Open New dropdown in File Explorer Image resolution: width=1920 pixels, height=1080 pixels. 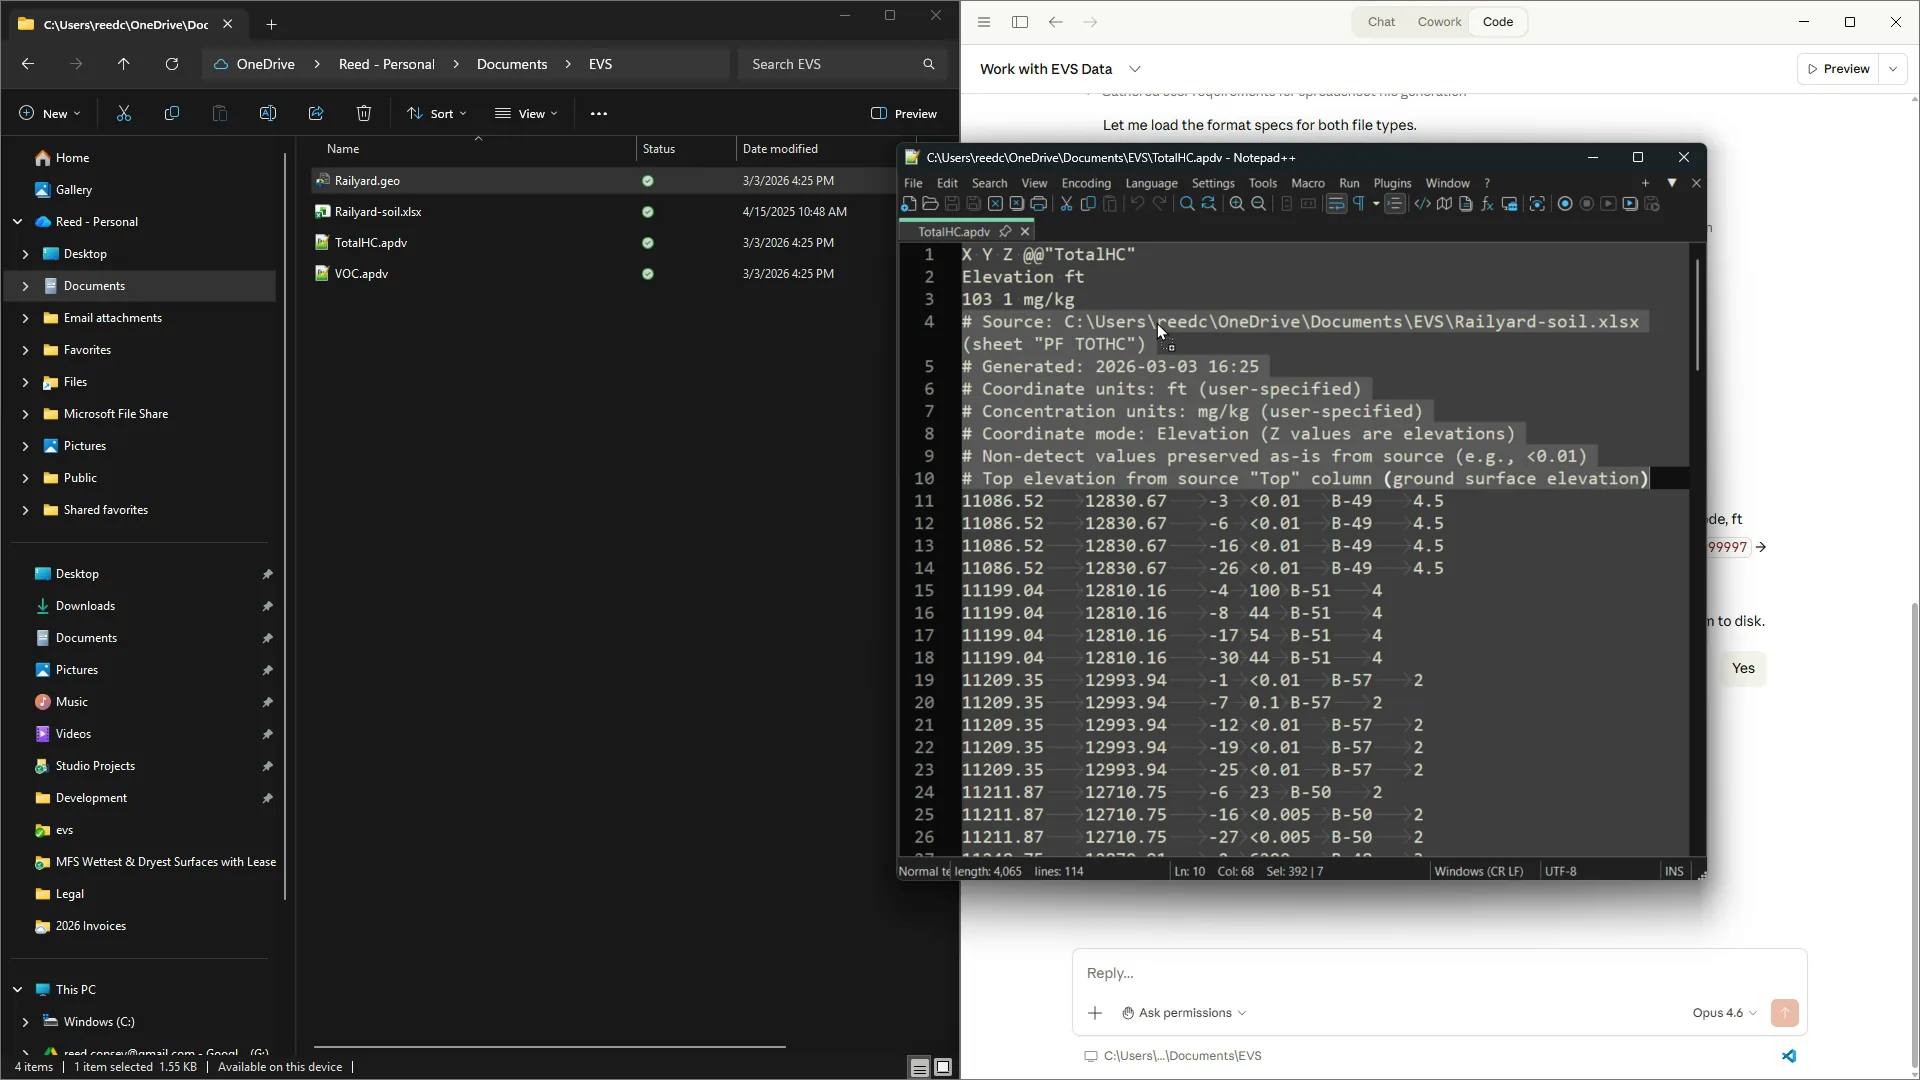coord(50,114)
